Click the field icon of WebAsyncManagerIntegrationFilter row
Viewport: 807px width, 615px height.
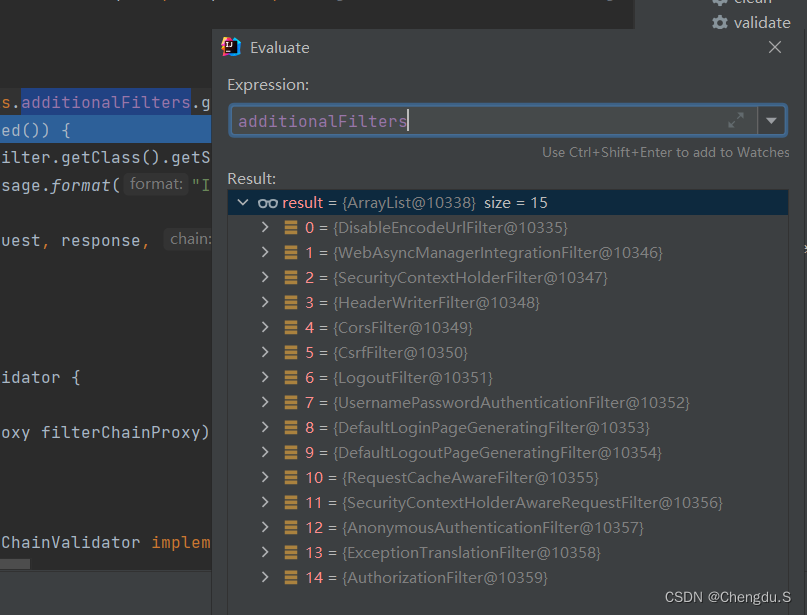click(291, 253)
